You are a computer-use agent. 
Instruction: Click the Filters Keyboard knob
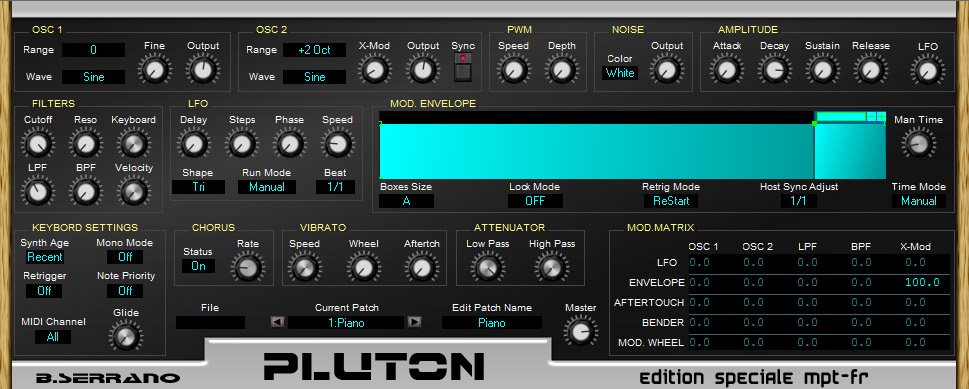(x=133, y=143)
